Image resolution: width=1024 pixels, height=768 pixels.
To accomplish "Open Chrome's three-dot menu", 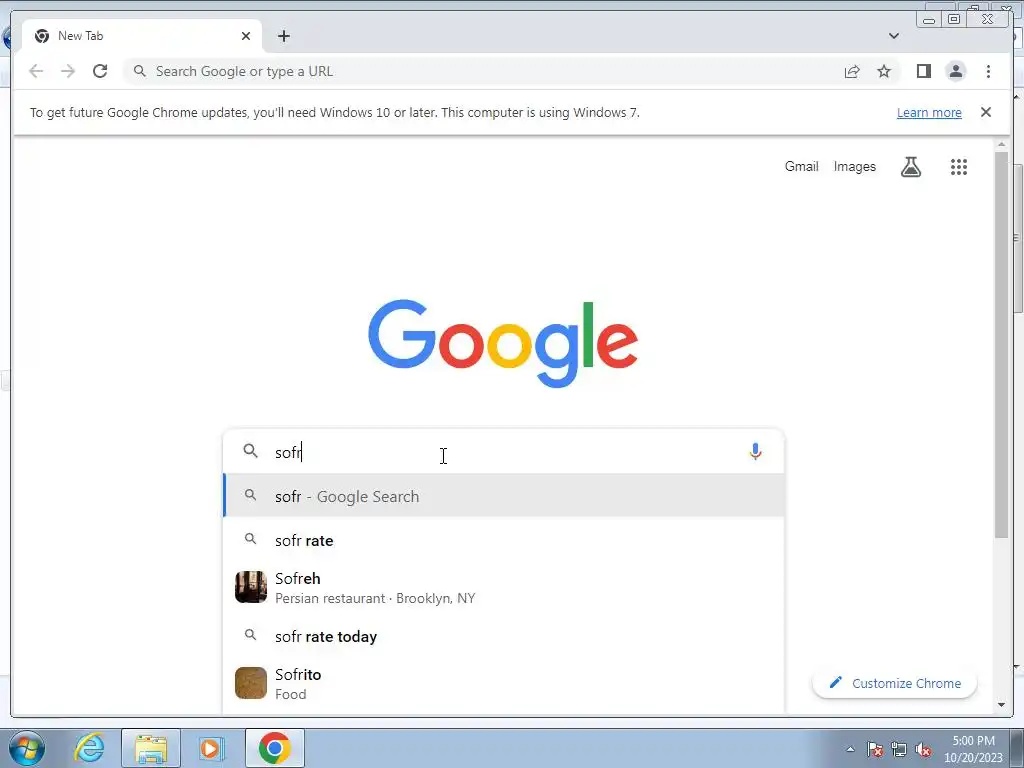I will (988, 71).
